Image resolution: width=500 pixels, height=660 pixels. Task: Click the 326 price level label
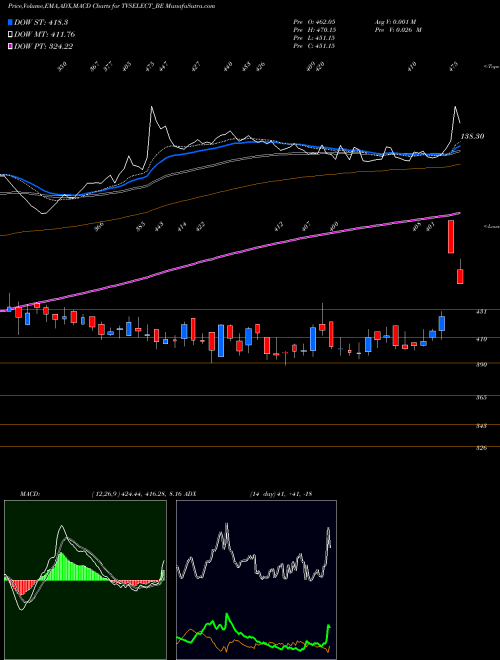point(482,448)
